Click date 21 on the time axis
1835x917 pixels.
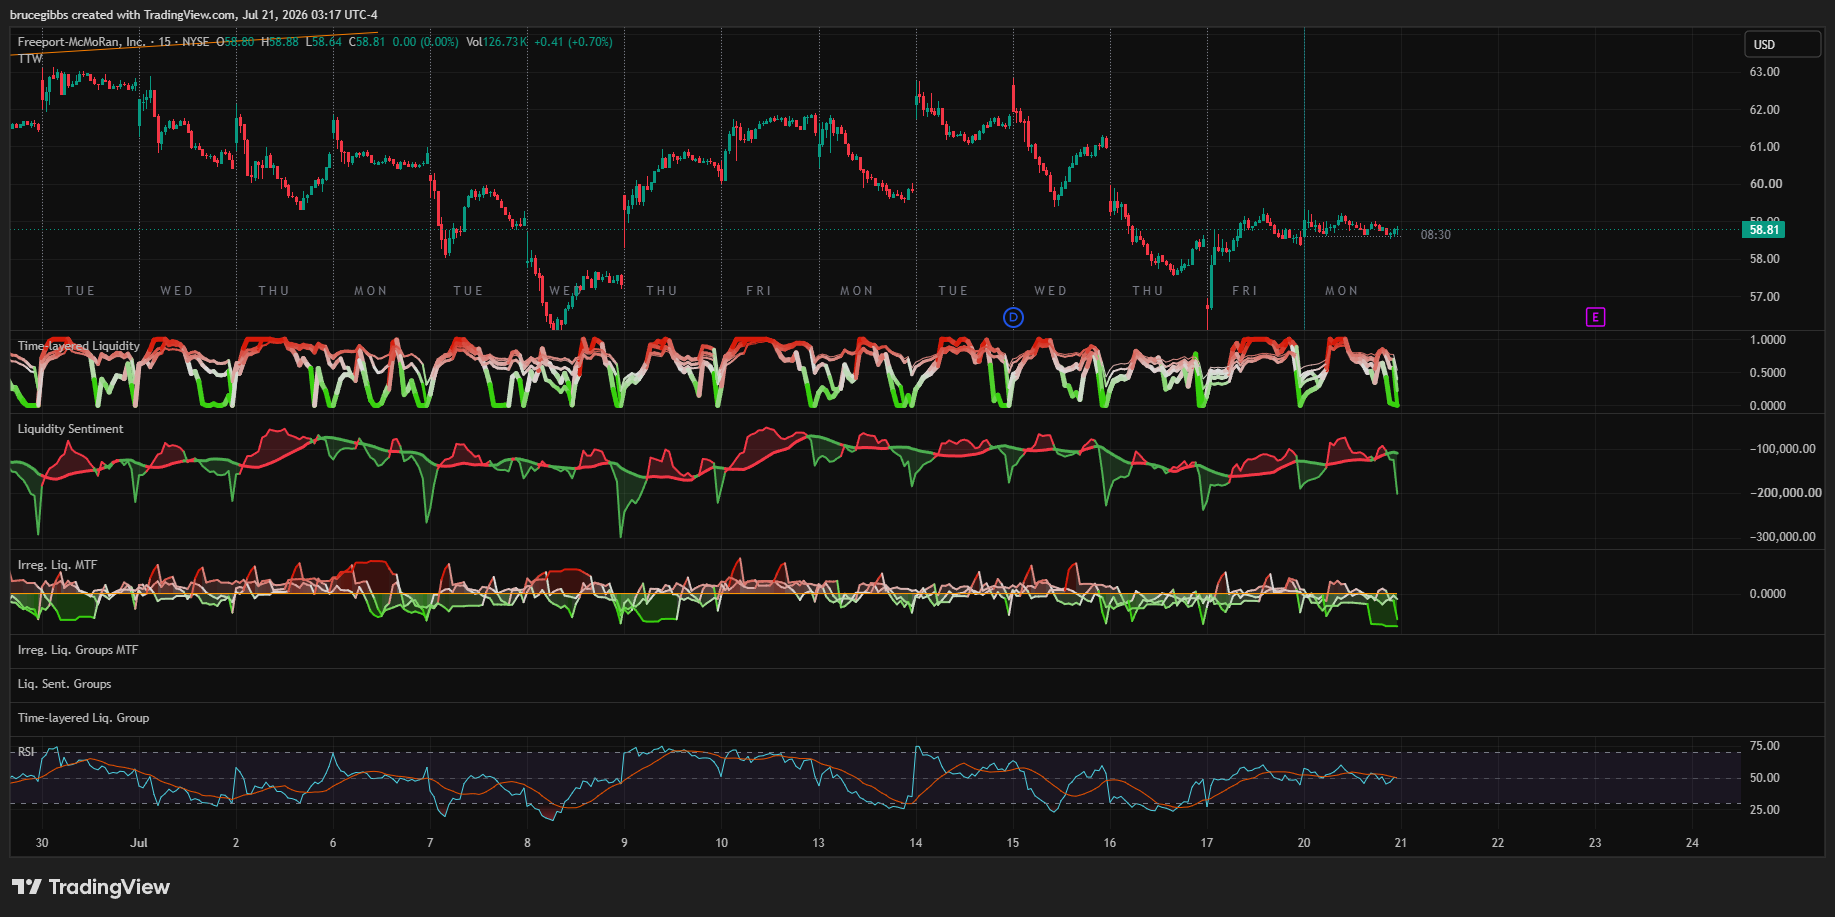[1400, 843]
